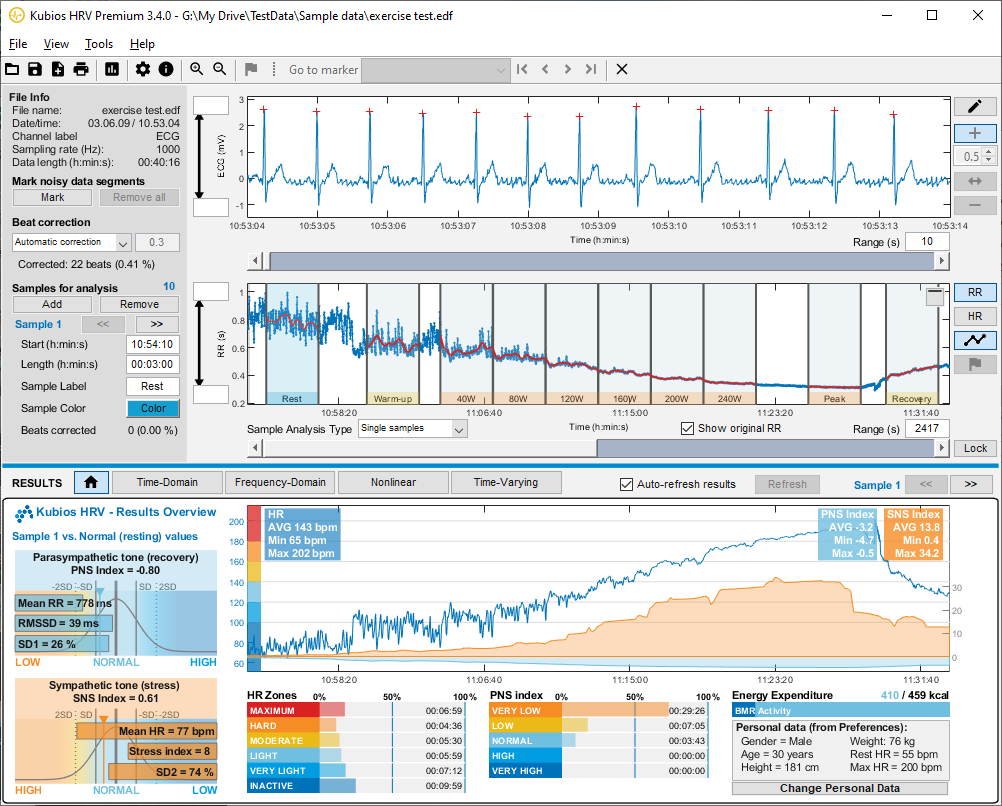The image size is (1002, 806).
Task: Click Remove sample button
Action: coord(139,304)
